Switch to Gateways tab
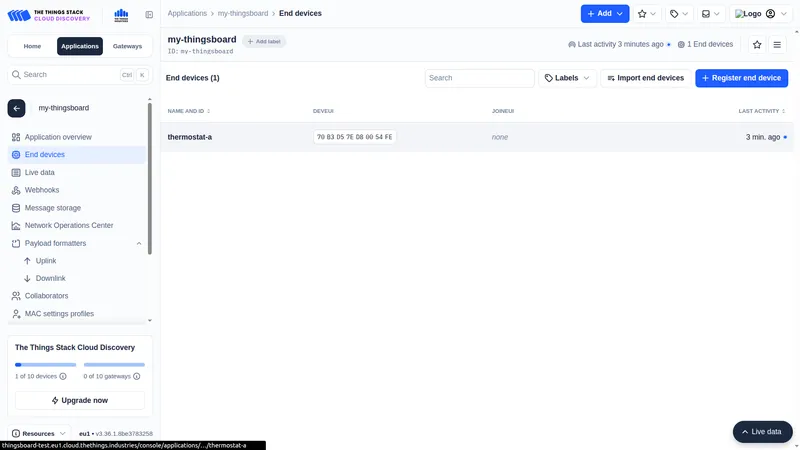This screenshot has width=800, height=450. [127, 46]
